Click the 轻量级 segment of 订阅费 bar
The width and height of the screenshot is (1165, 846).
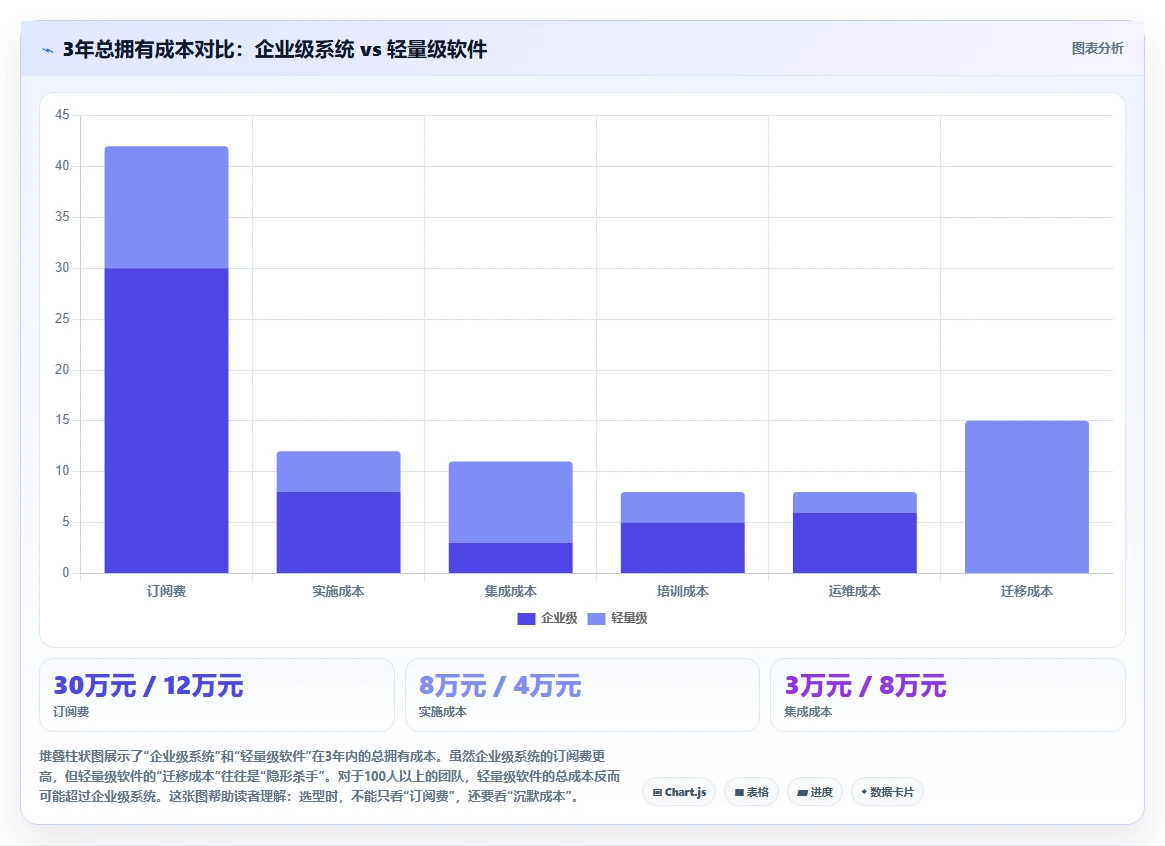(166, 207)
